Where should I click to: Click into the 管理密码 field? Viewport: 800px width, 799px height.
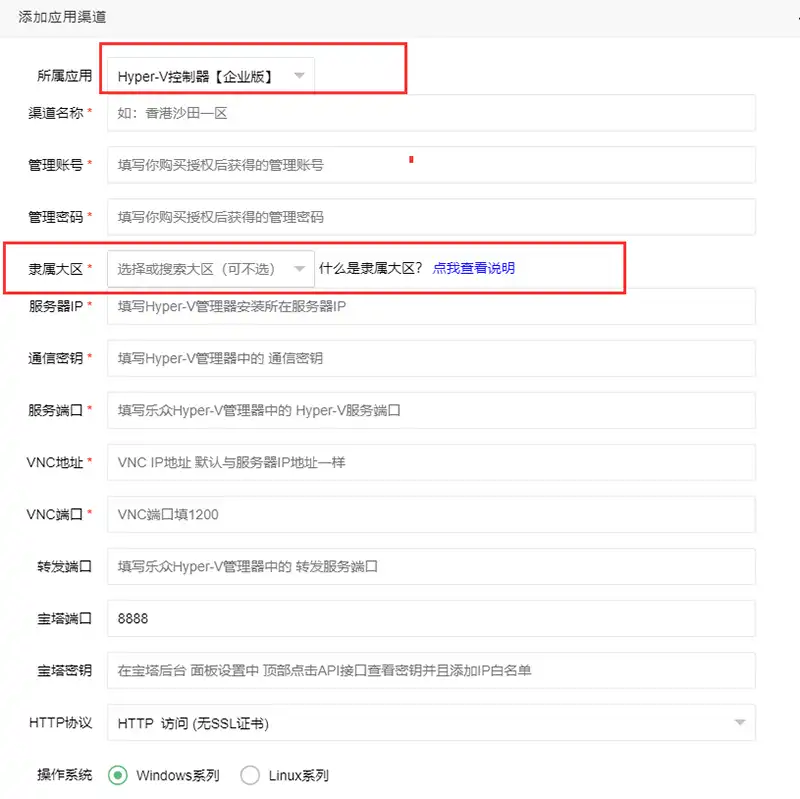click(430, 216)
